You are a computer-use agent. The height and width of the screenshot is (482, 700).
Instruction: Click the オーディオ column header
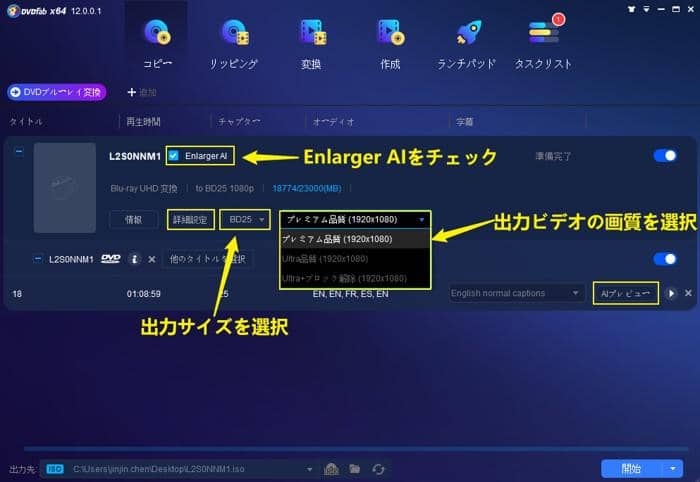[x=333, y=122]
